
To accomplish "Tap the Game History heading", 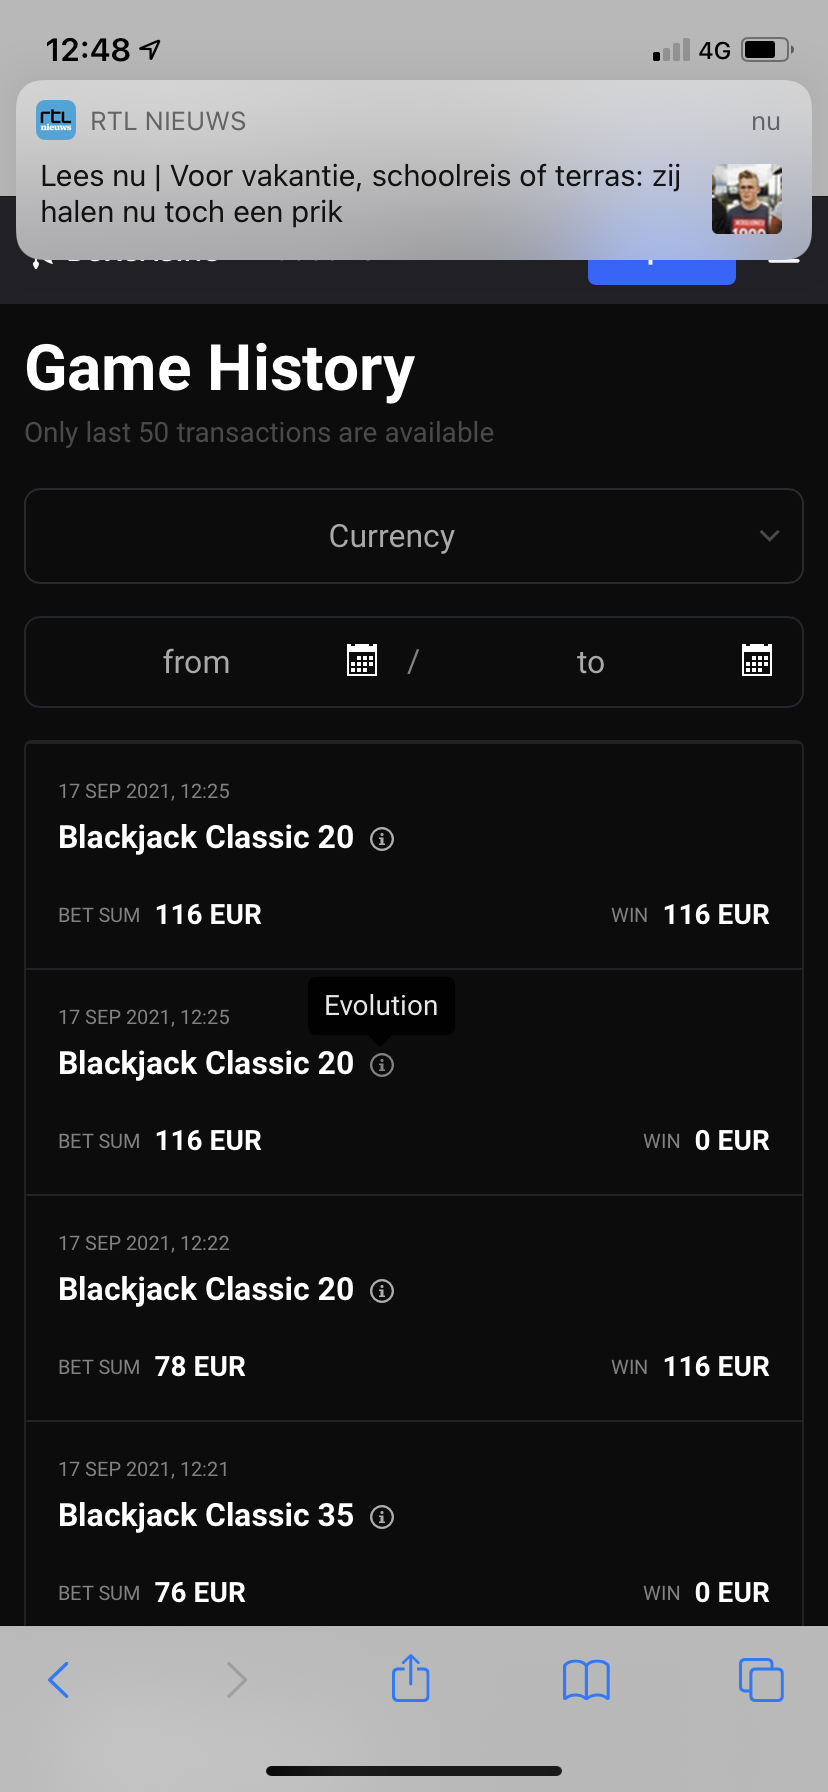I will tap(220, 369).
